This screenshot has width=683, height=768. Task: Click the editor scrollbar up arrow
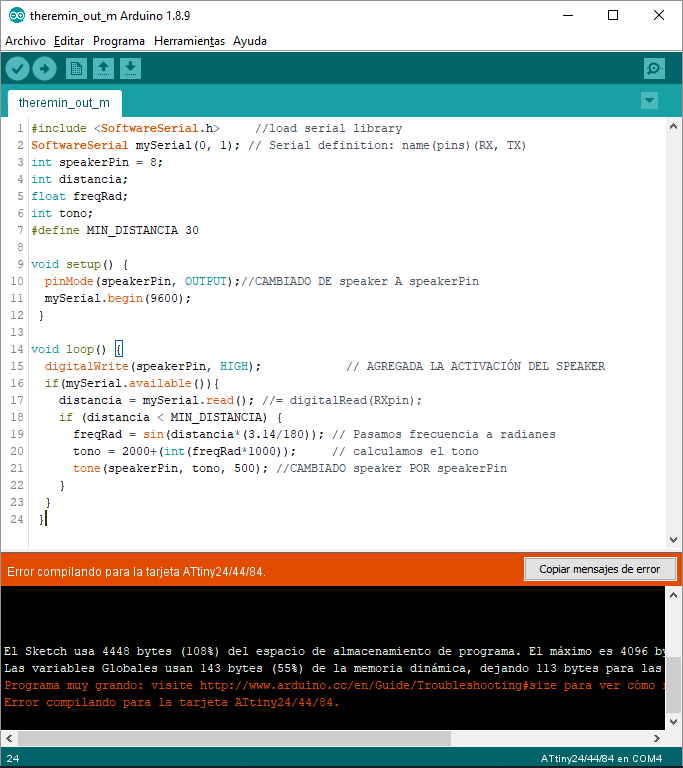673,126
